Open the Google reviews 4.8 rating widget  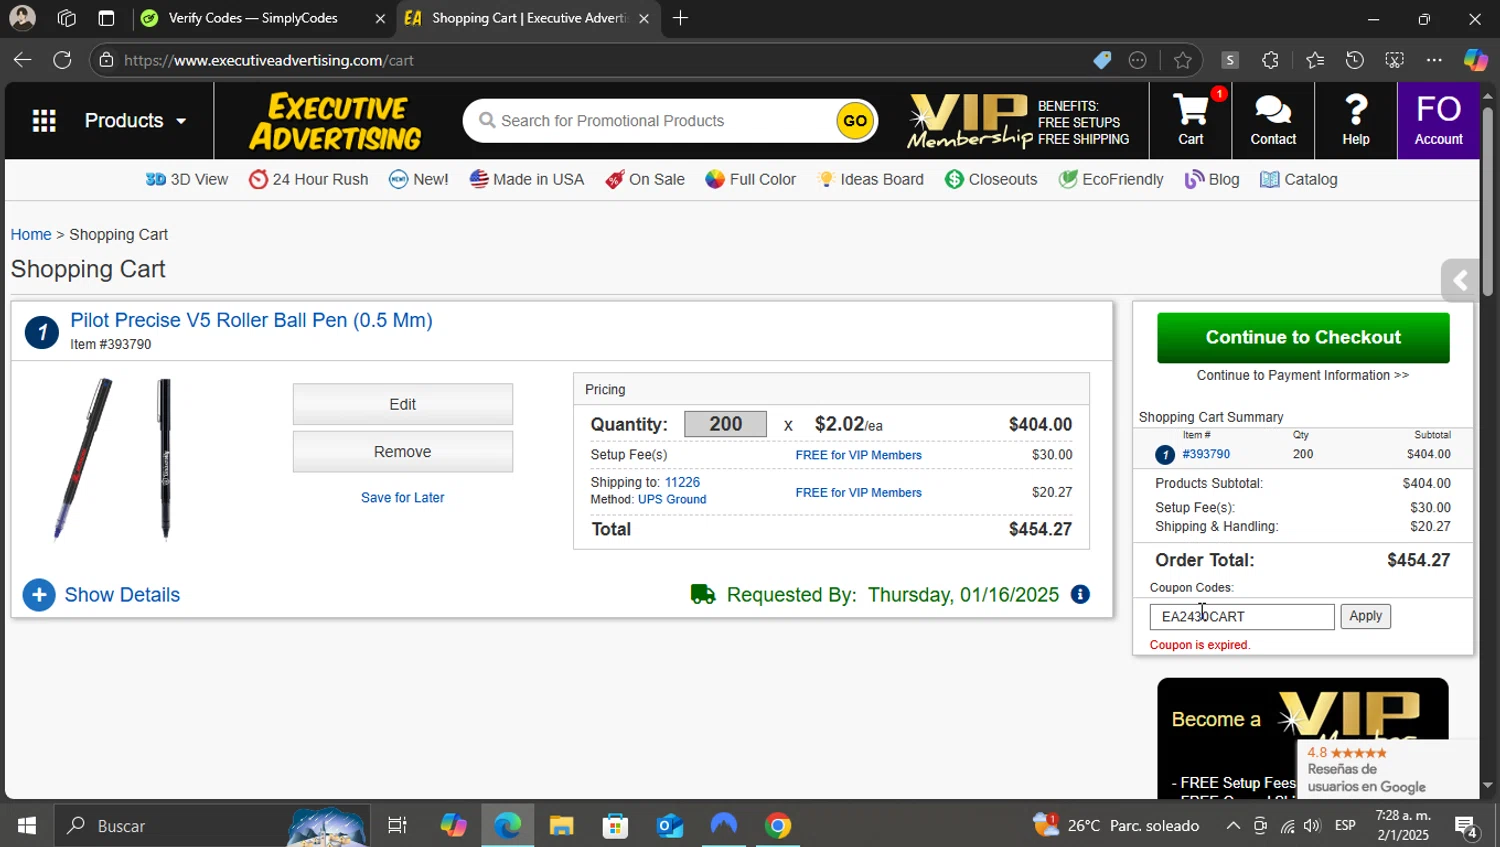[x=1388, y=770]
